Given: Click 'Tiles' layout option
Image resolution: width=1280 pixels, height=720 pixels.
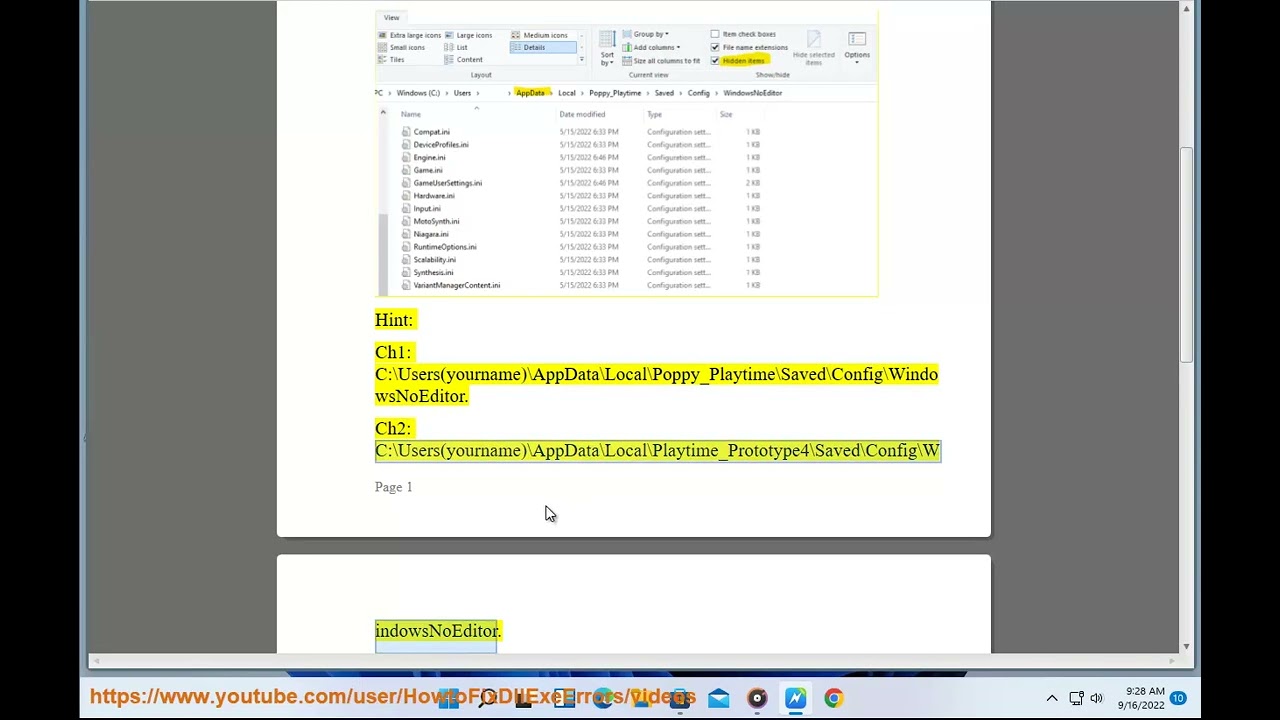Looking at the screenshot, I should point(391,59).
